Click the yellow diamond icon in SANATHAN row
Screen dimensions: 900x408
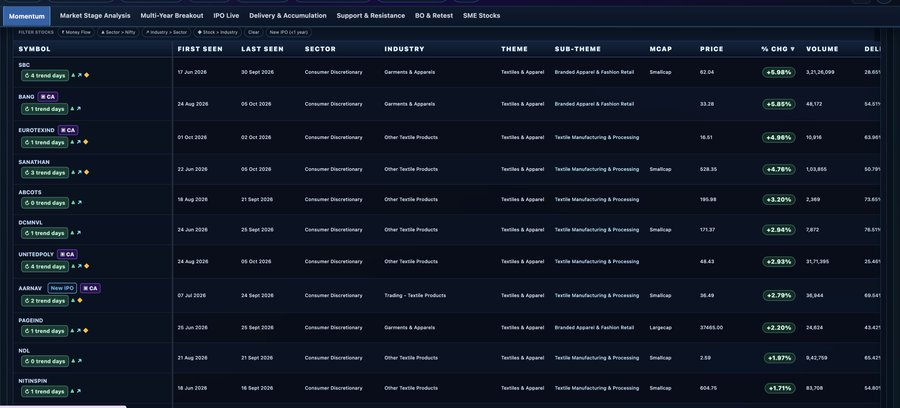pos(86,172)
